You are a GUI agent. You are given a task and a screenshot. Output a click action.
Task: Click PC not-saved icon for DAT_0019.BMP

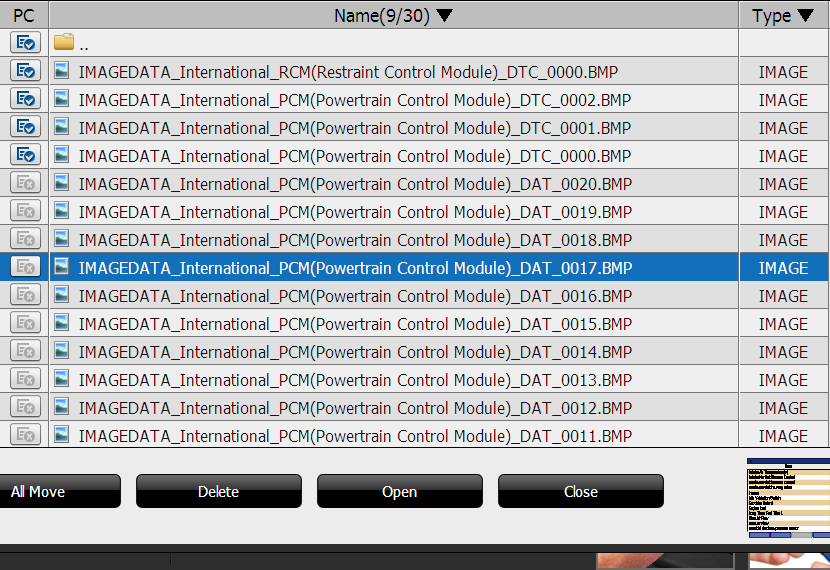click(25, 211)
